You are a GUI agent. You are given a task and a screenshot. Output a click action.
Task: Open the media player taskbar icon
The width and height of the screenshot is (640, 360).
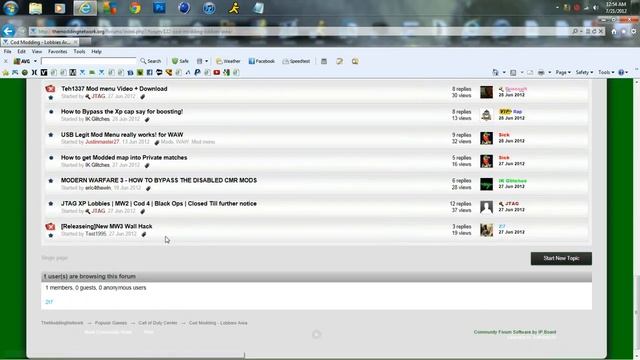(x=60, y=8)
